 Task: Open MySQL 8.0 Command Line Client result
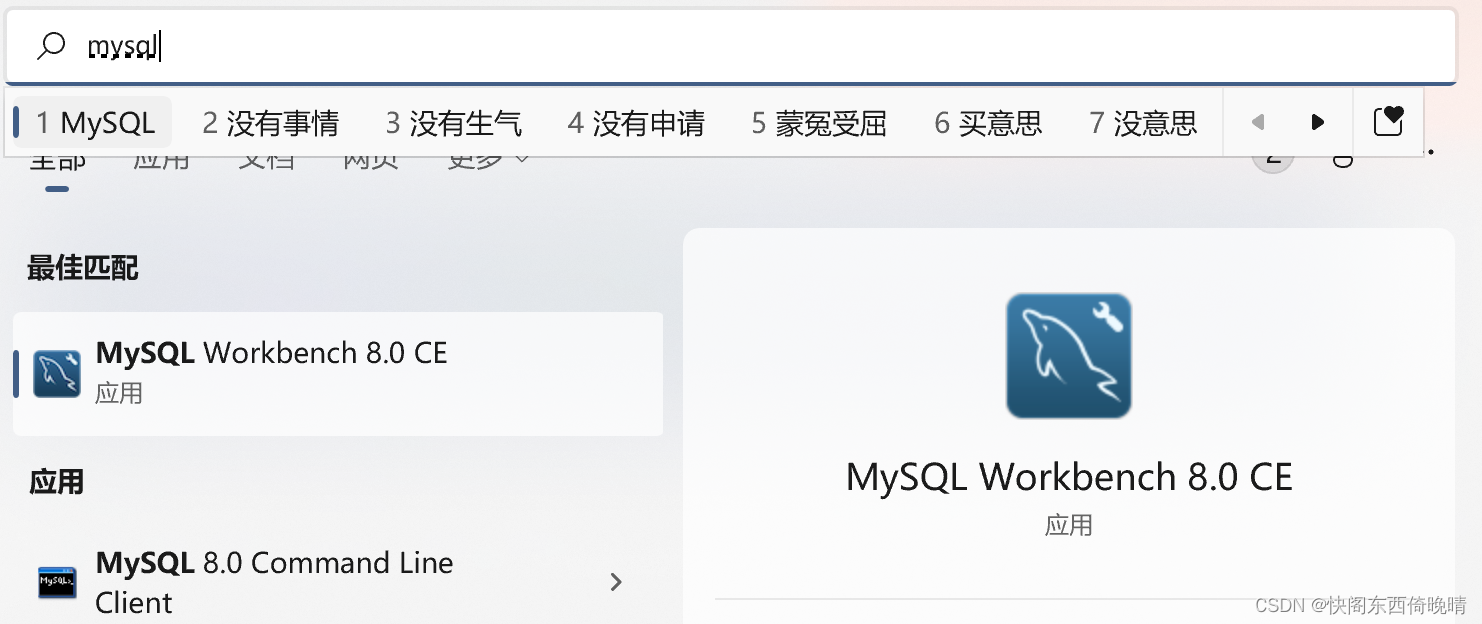[x=338, y=582]
